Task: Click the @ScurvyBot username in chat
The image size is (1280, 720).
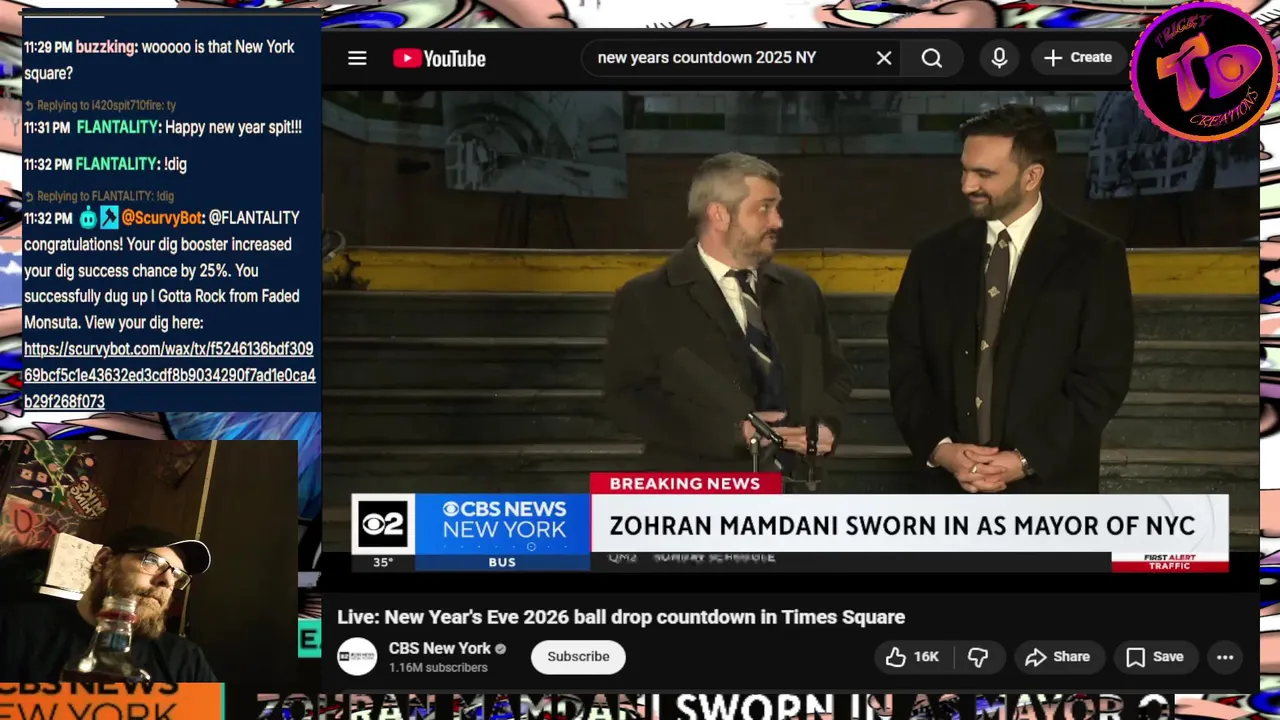Action: pos(162,218)
